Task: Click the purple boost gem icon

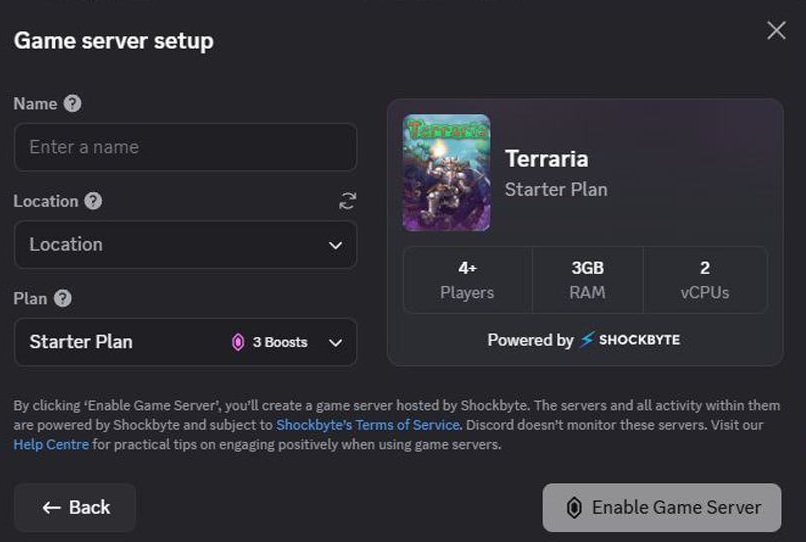Action: [238, 342]
